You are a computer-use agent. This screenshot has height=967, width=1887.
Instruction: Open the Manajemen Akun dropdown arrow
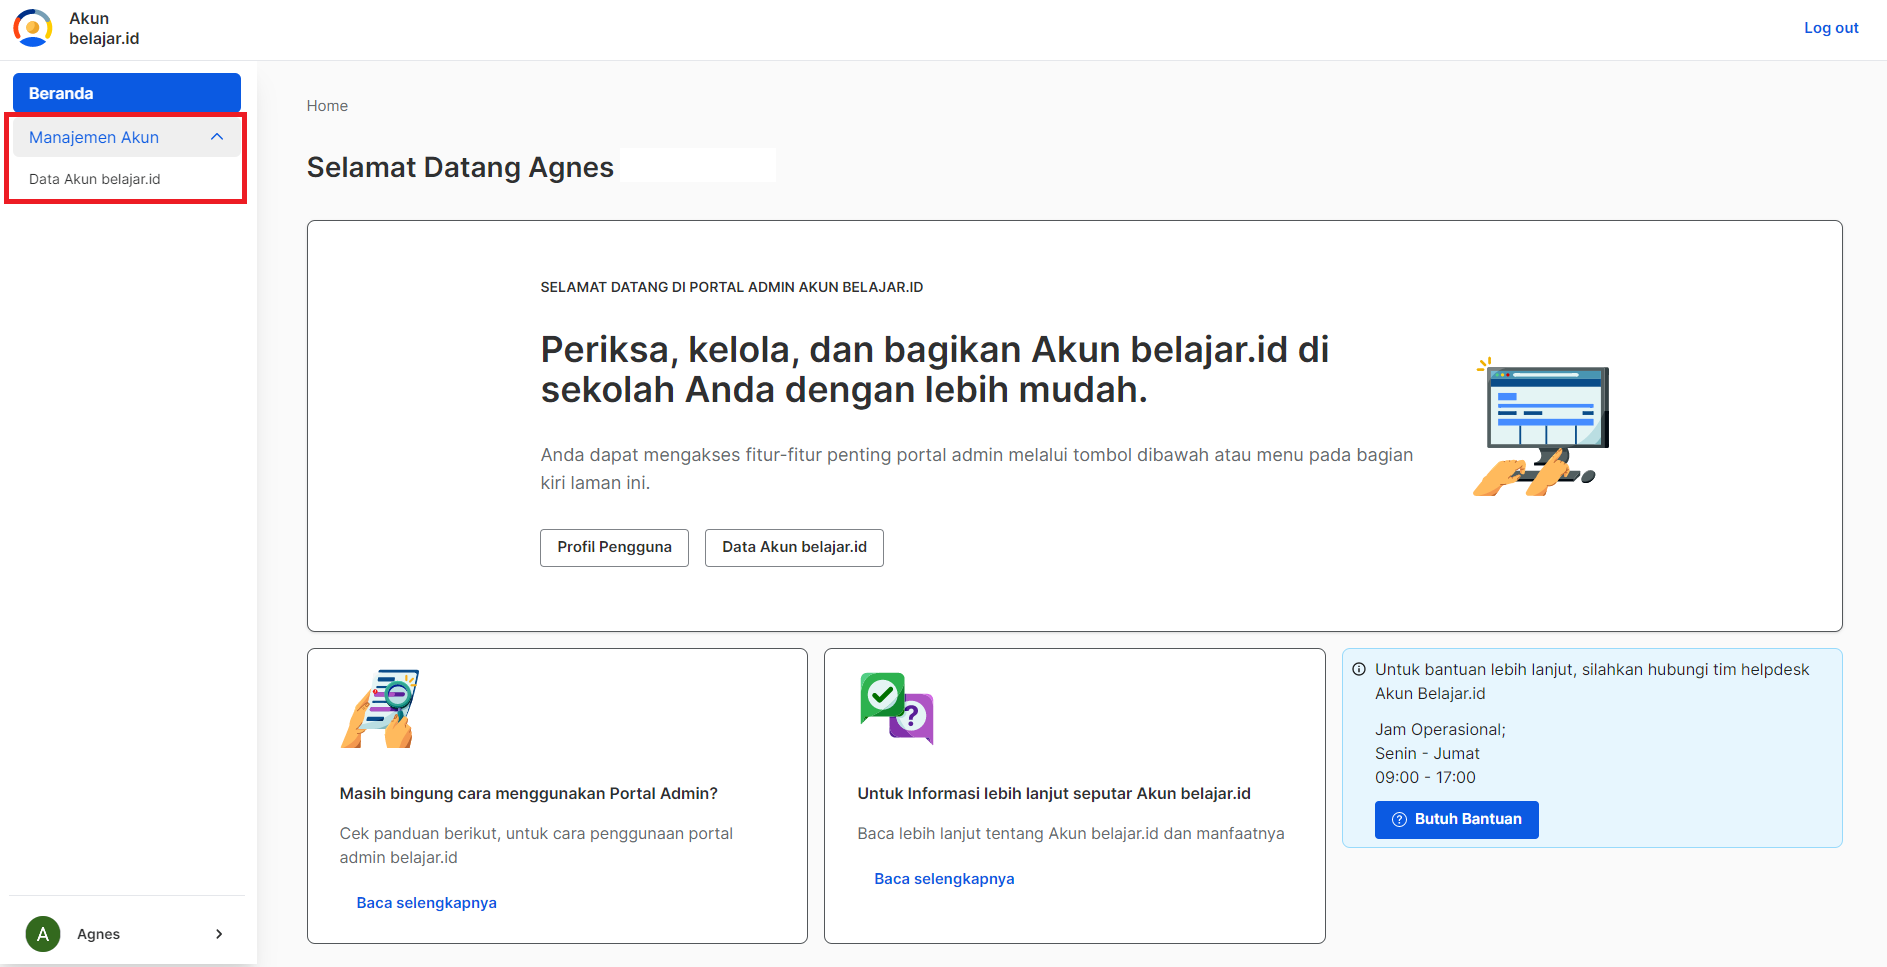218,137
